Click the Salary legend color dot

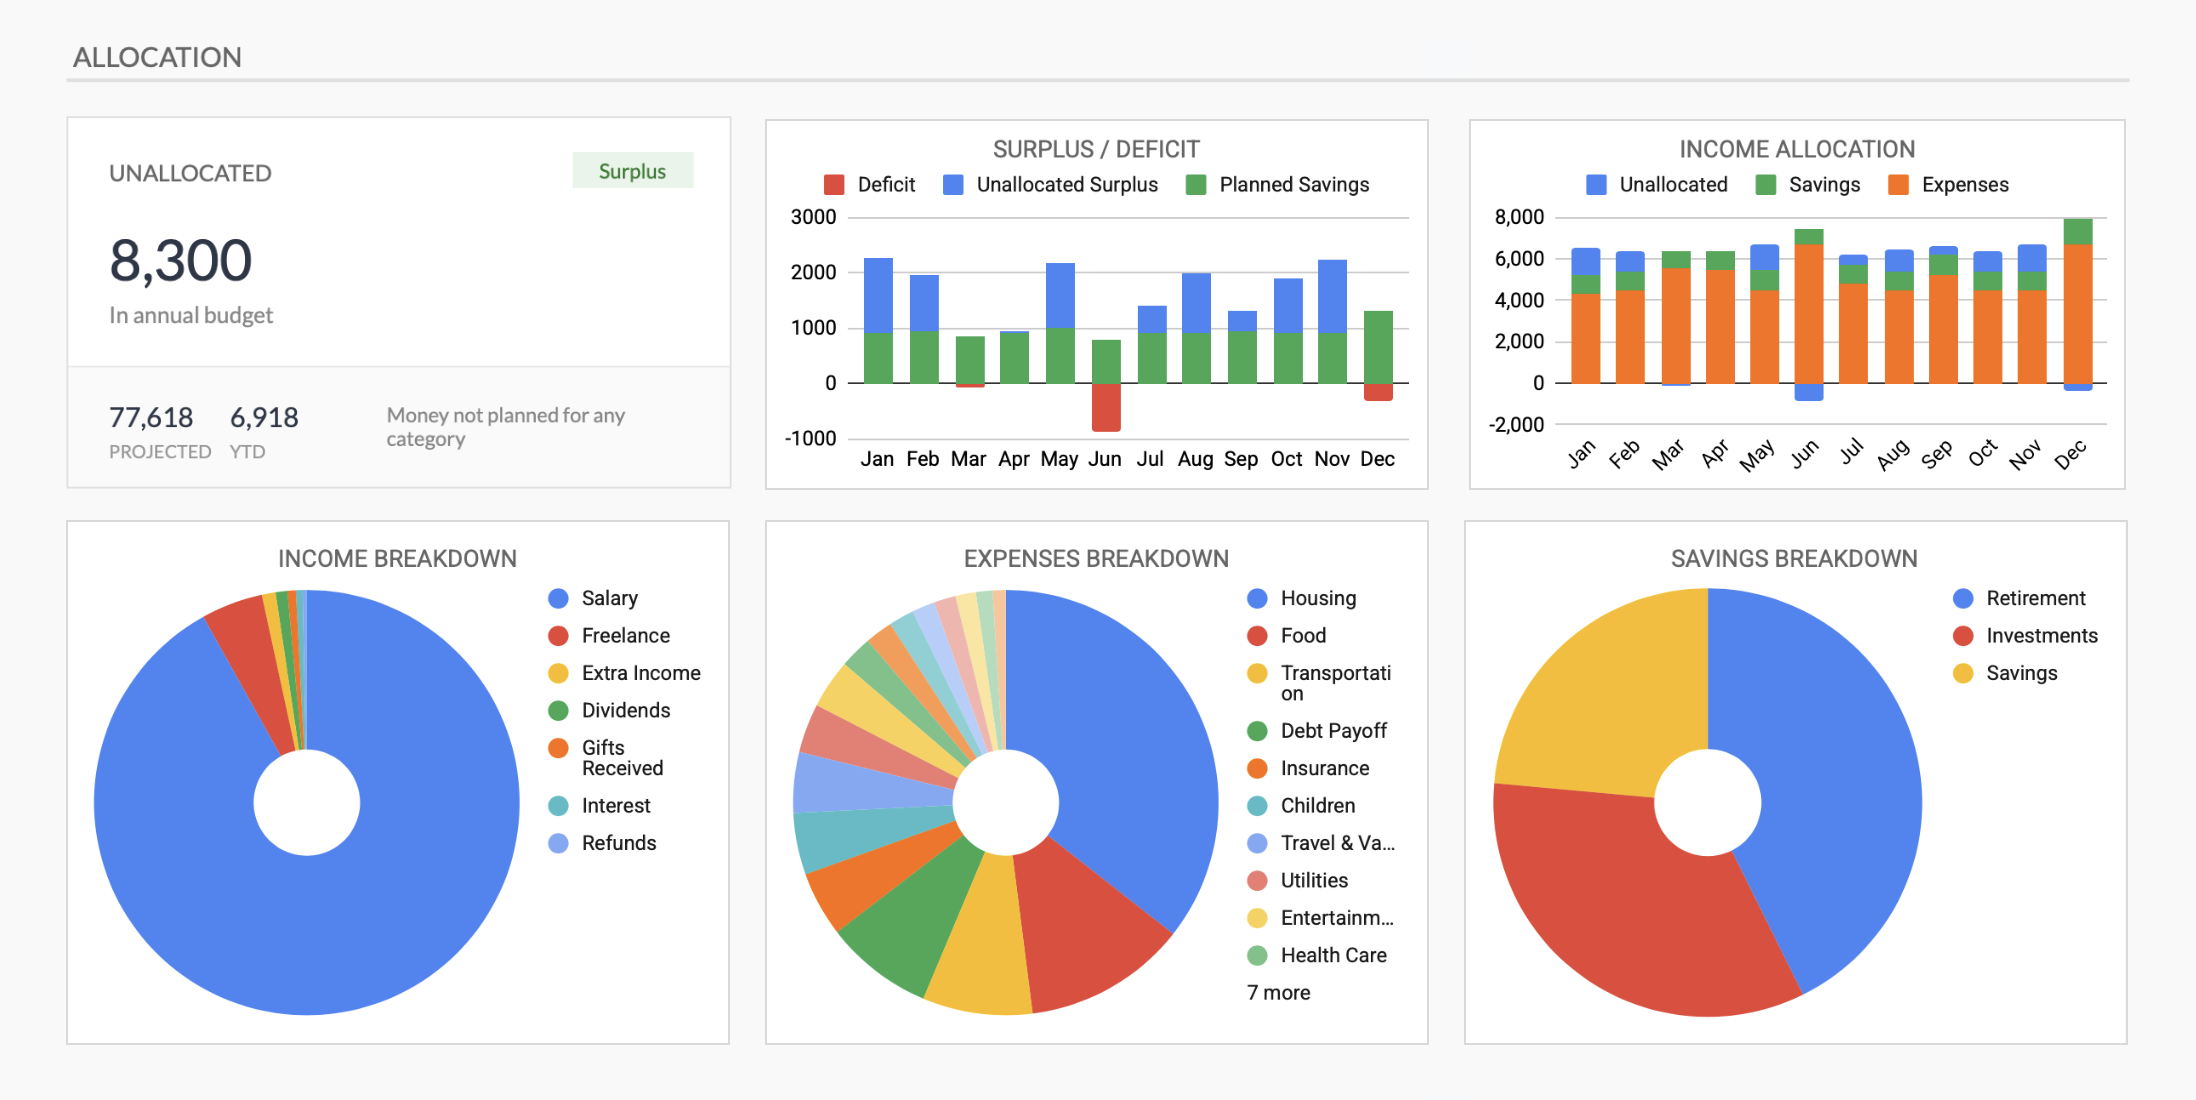click(558, 598)
